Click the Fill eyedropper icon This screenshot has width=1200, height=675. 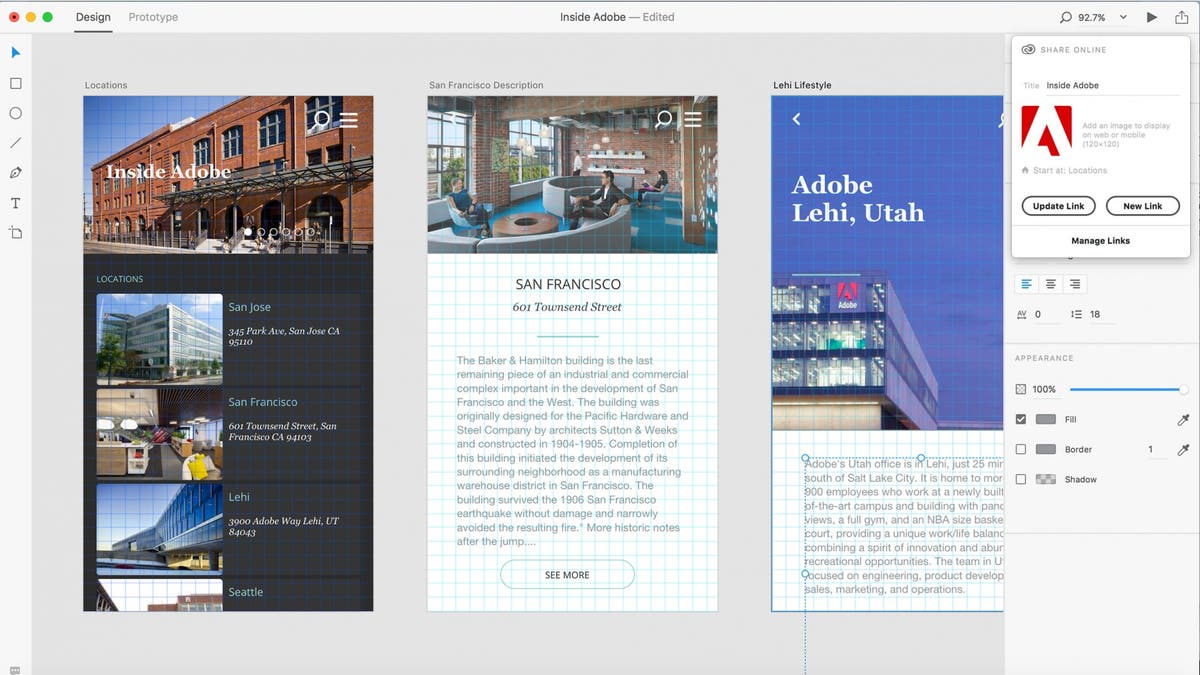[x=1183, y=419]
